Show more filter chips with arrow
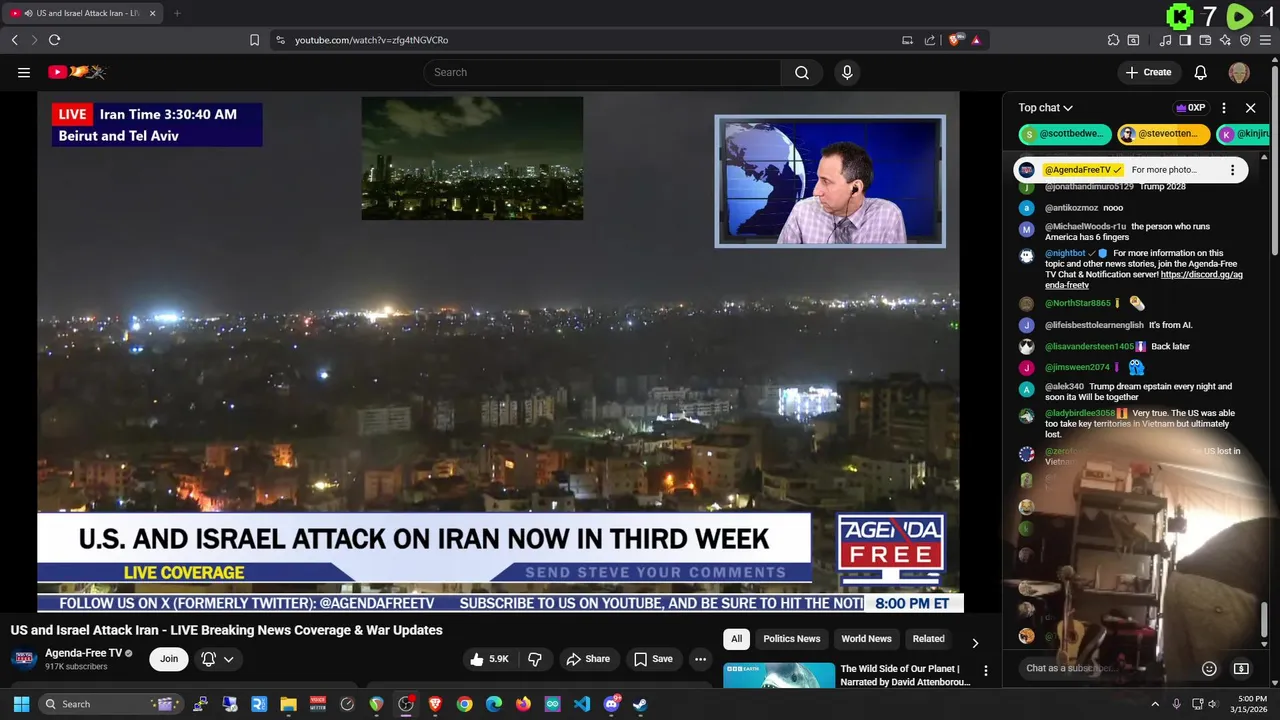 [975, 642]
